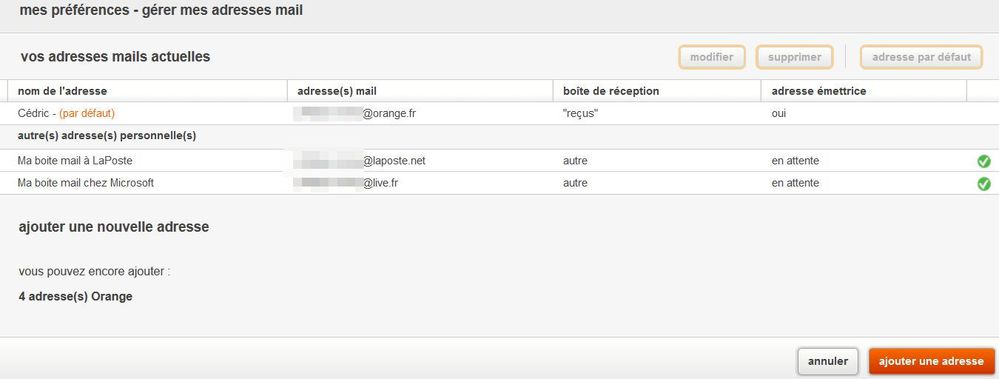Click the "mes préférences - gérer mes adresses mail" title

[161, 10]
